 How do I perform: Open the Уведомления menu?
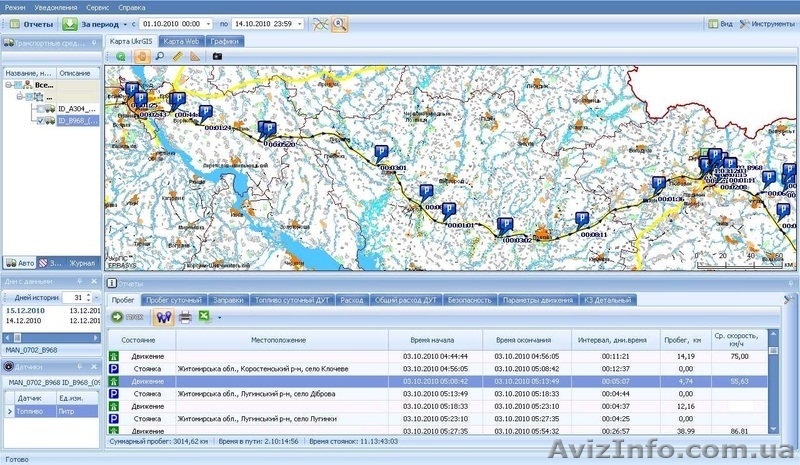coord(56,8)
